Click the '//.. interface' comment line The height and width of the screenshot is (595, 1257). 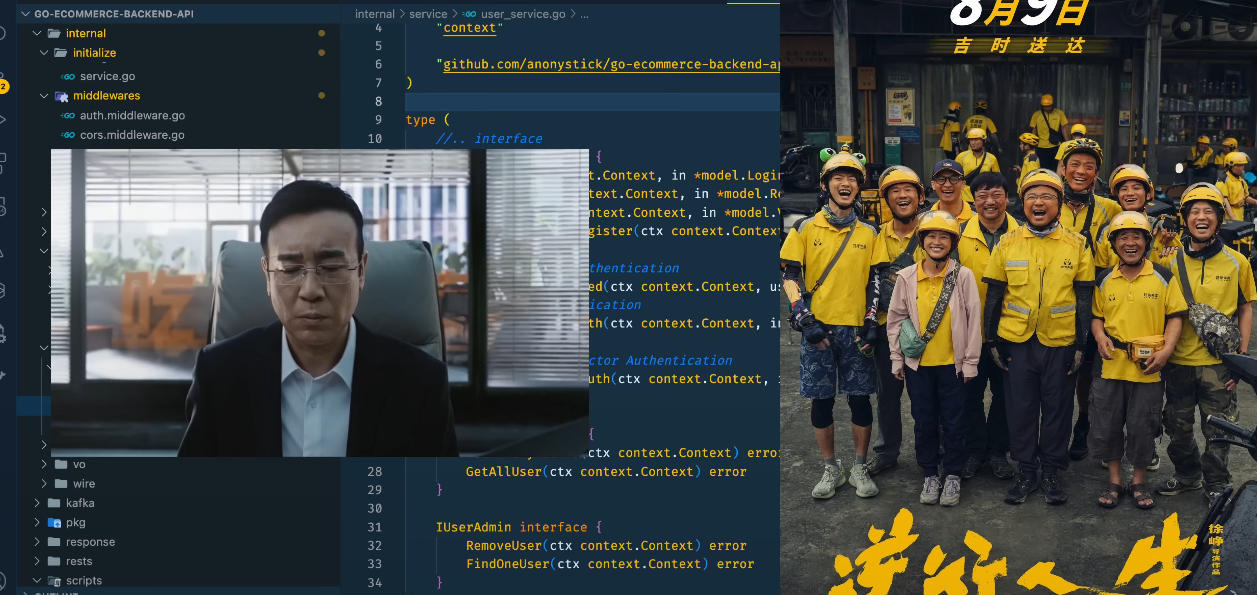(x=489, y=138)
